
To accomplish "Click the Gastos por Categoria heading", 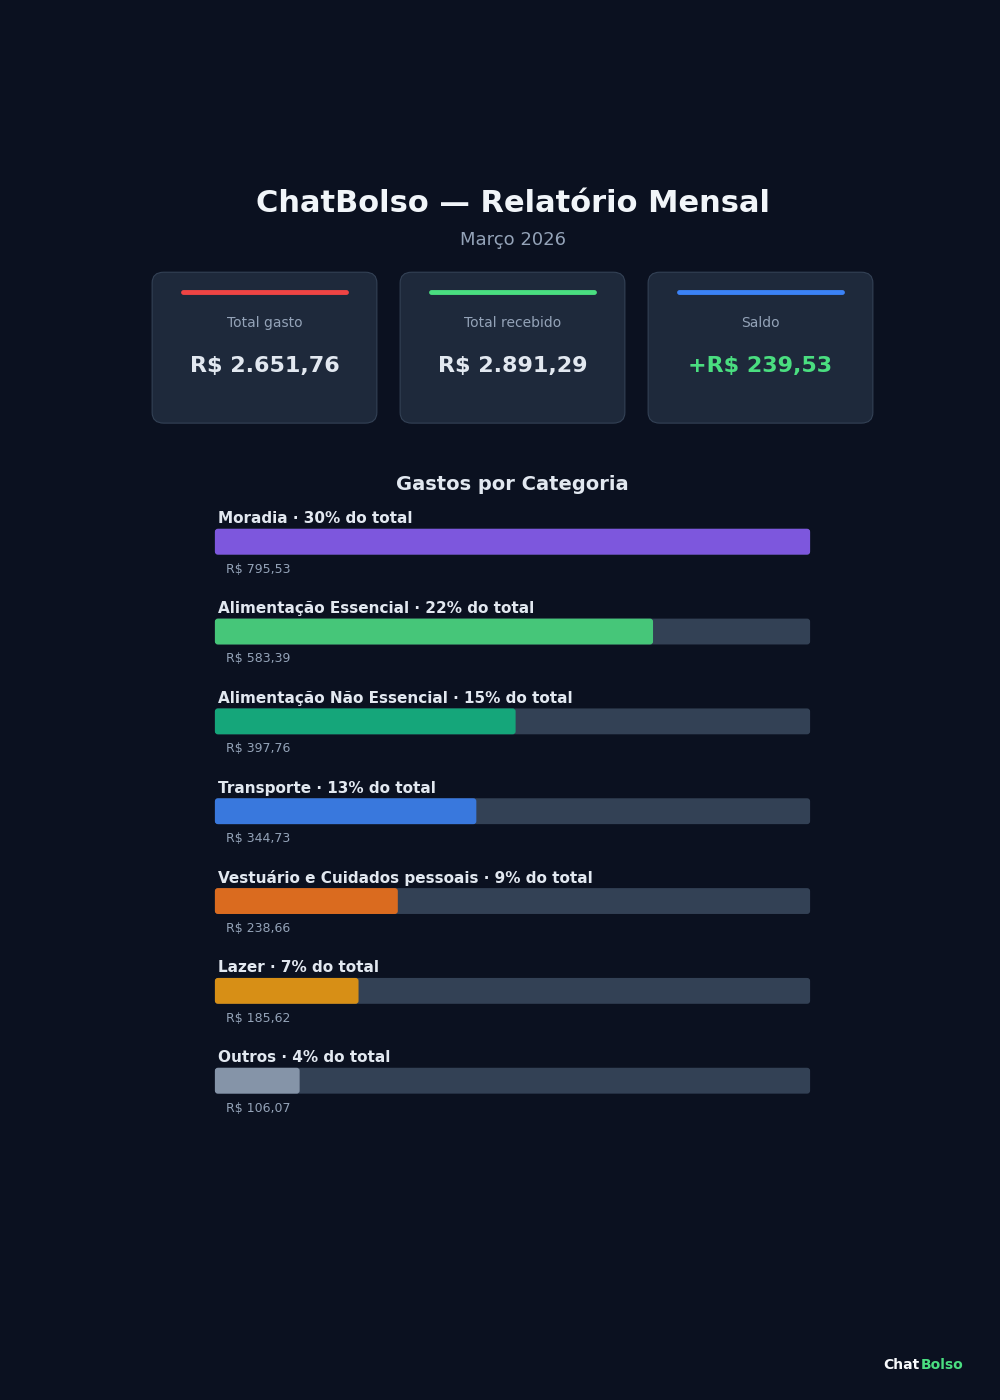I will pyautogui.click(x=512, y=484).
